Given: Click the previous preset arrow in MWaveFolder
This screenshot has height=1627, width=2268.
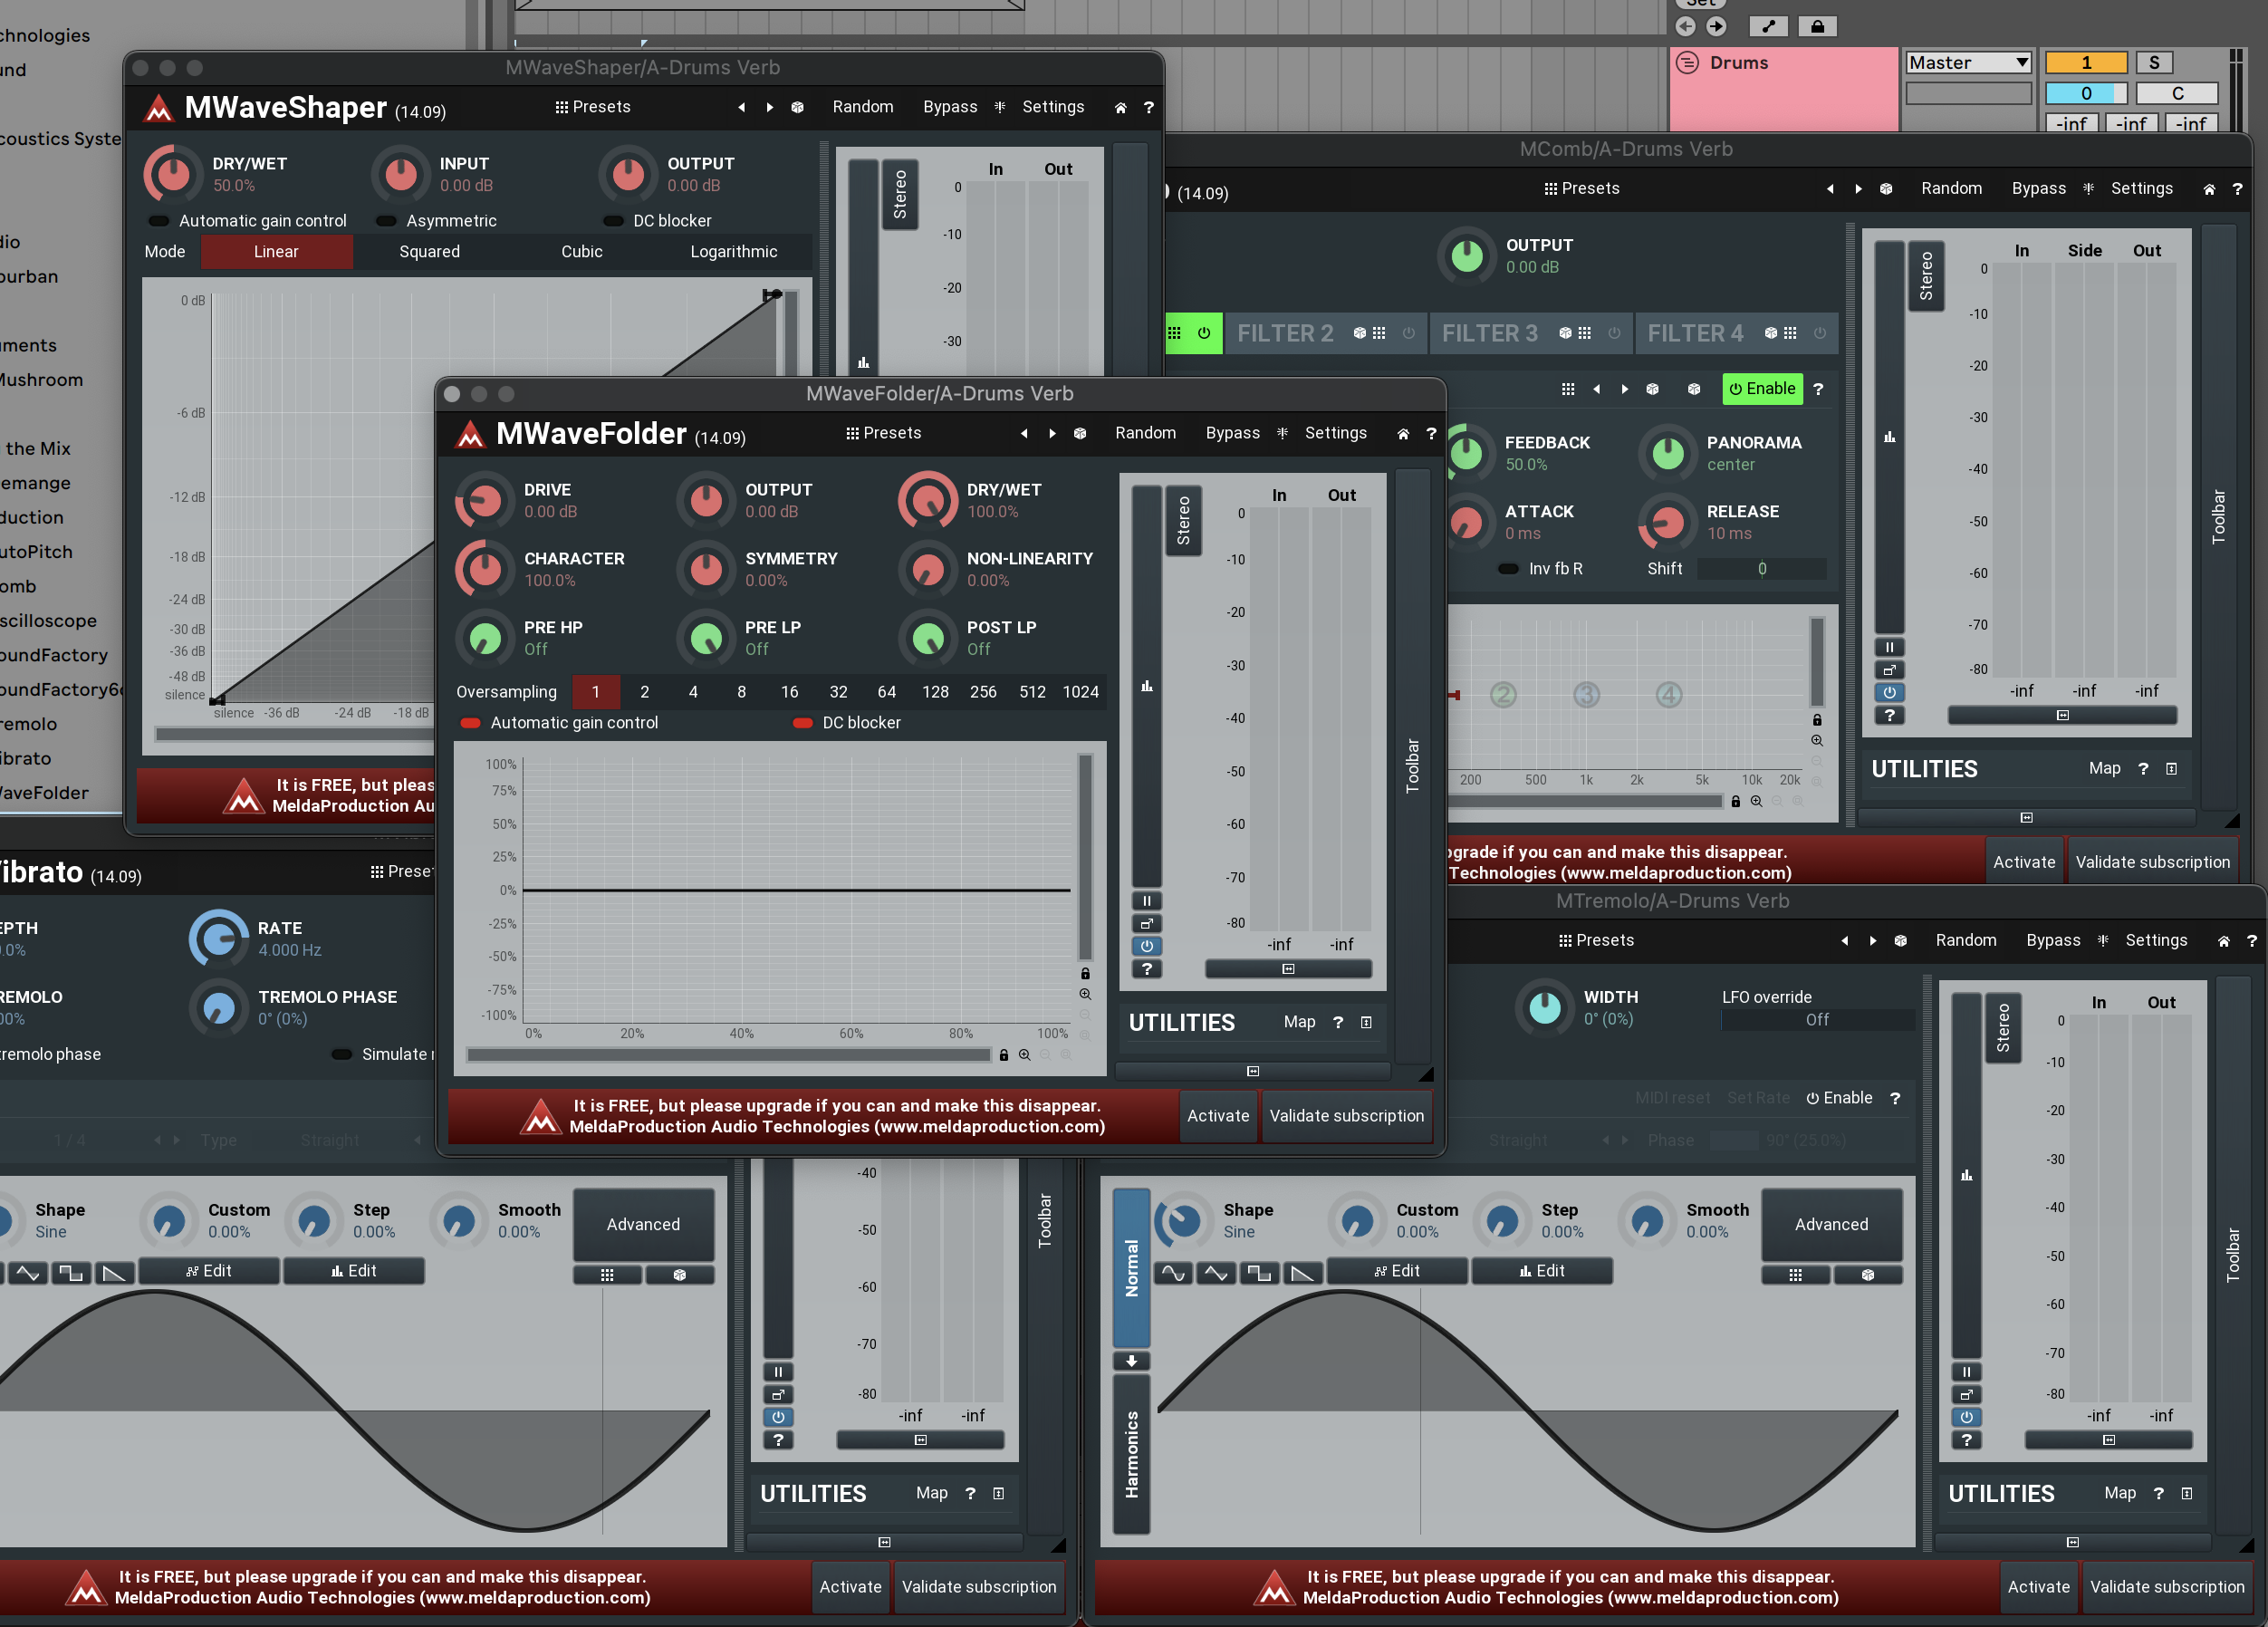Looking at the screenshot, I should tap(1024, 433).
